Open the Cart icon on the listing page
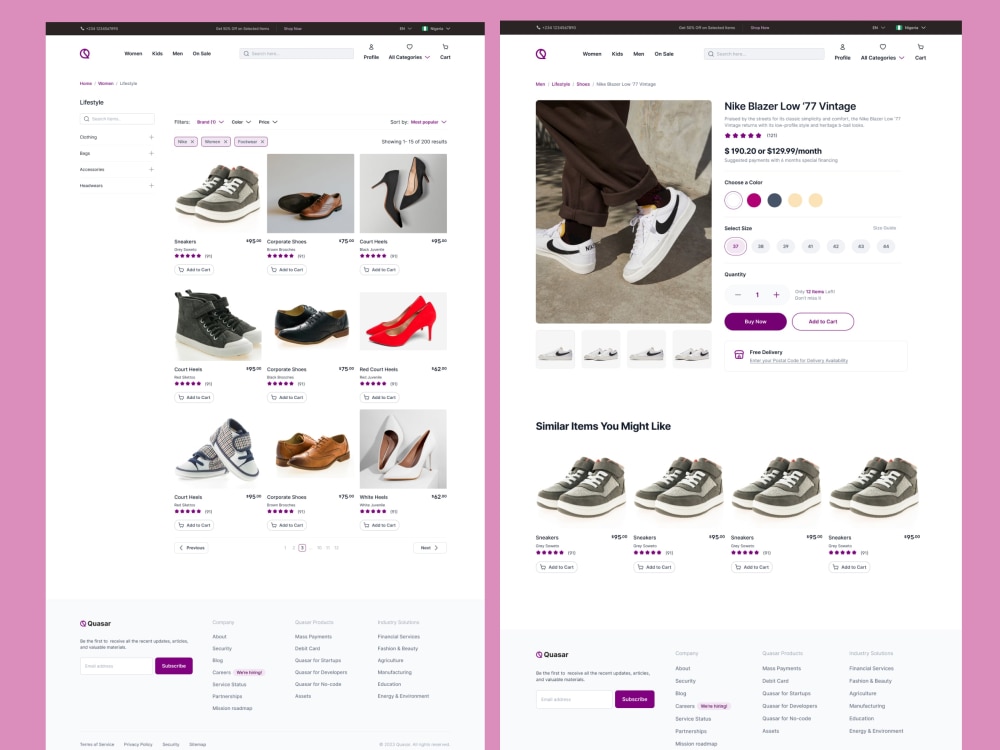 pyautogui.click(x=445, y=47)
